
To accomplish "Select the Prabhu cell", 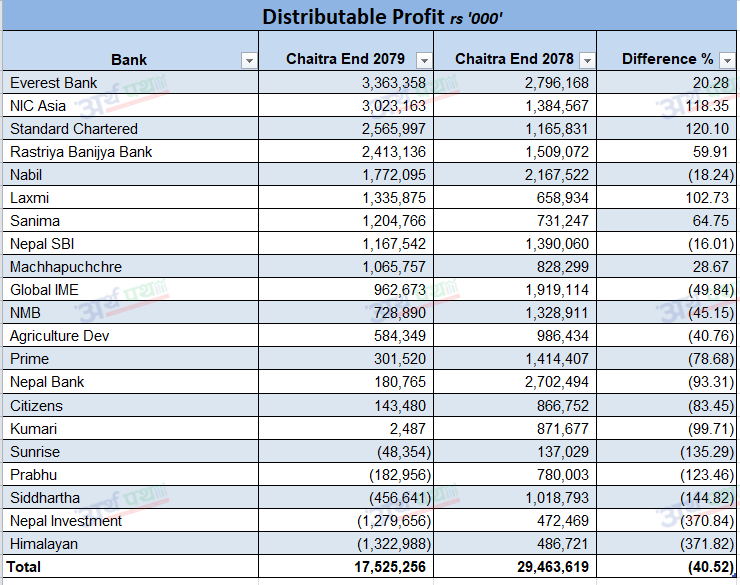I will (x=131, y=475).
